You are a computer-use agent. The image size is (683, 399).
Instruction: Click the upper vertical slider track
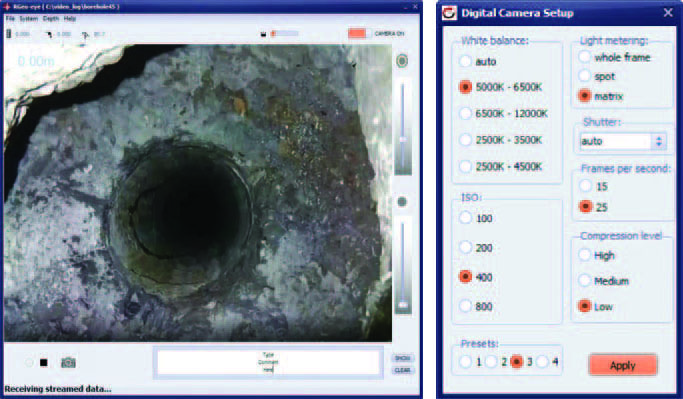(403, 128)
